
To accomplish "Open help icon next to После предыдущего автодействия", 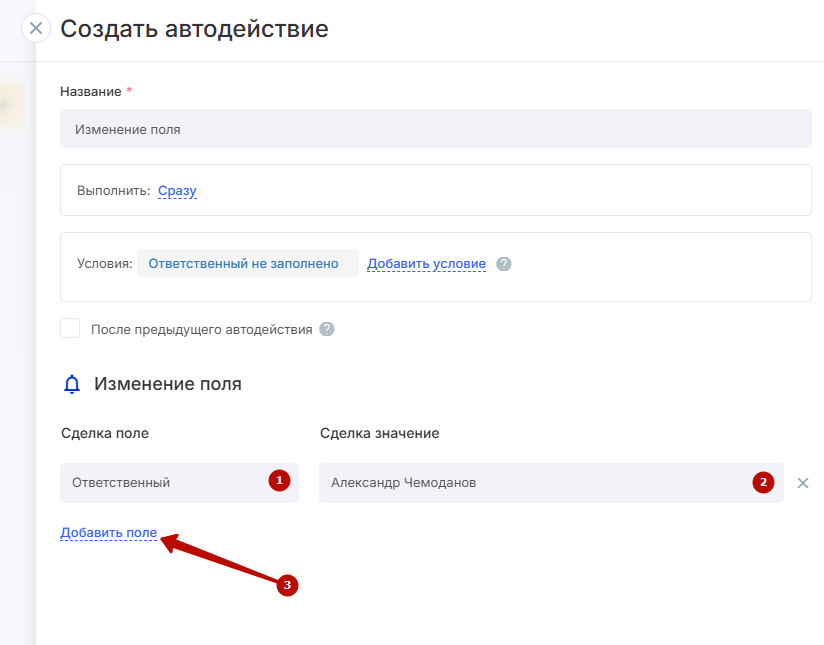I will (x=327, y=329).
